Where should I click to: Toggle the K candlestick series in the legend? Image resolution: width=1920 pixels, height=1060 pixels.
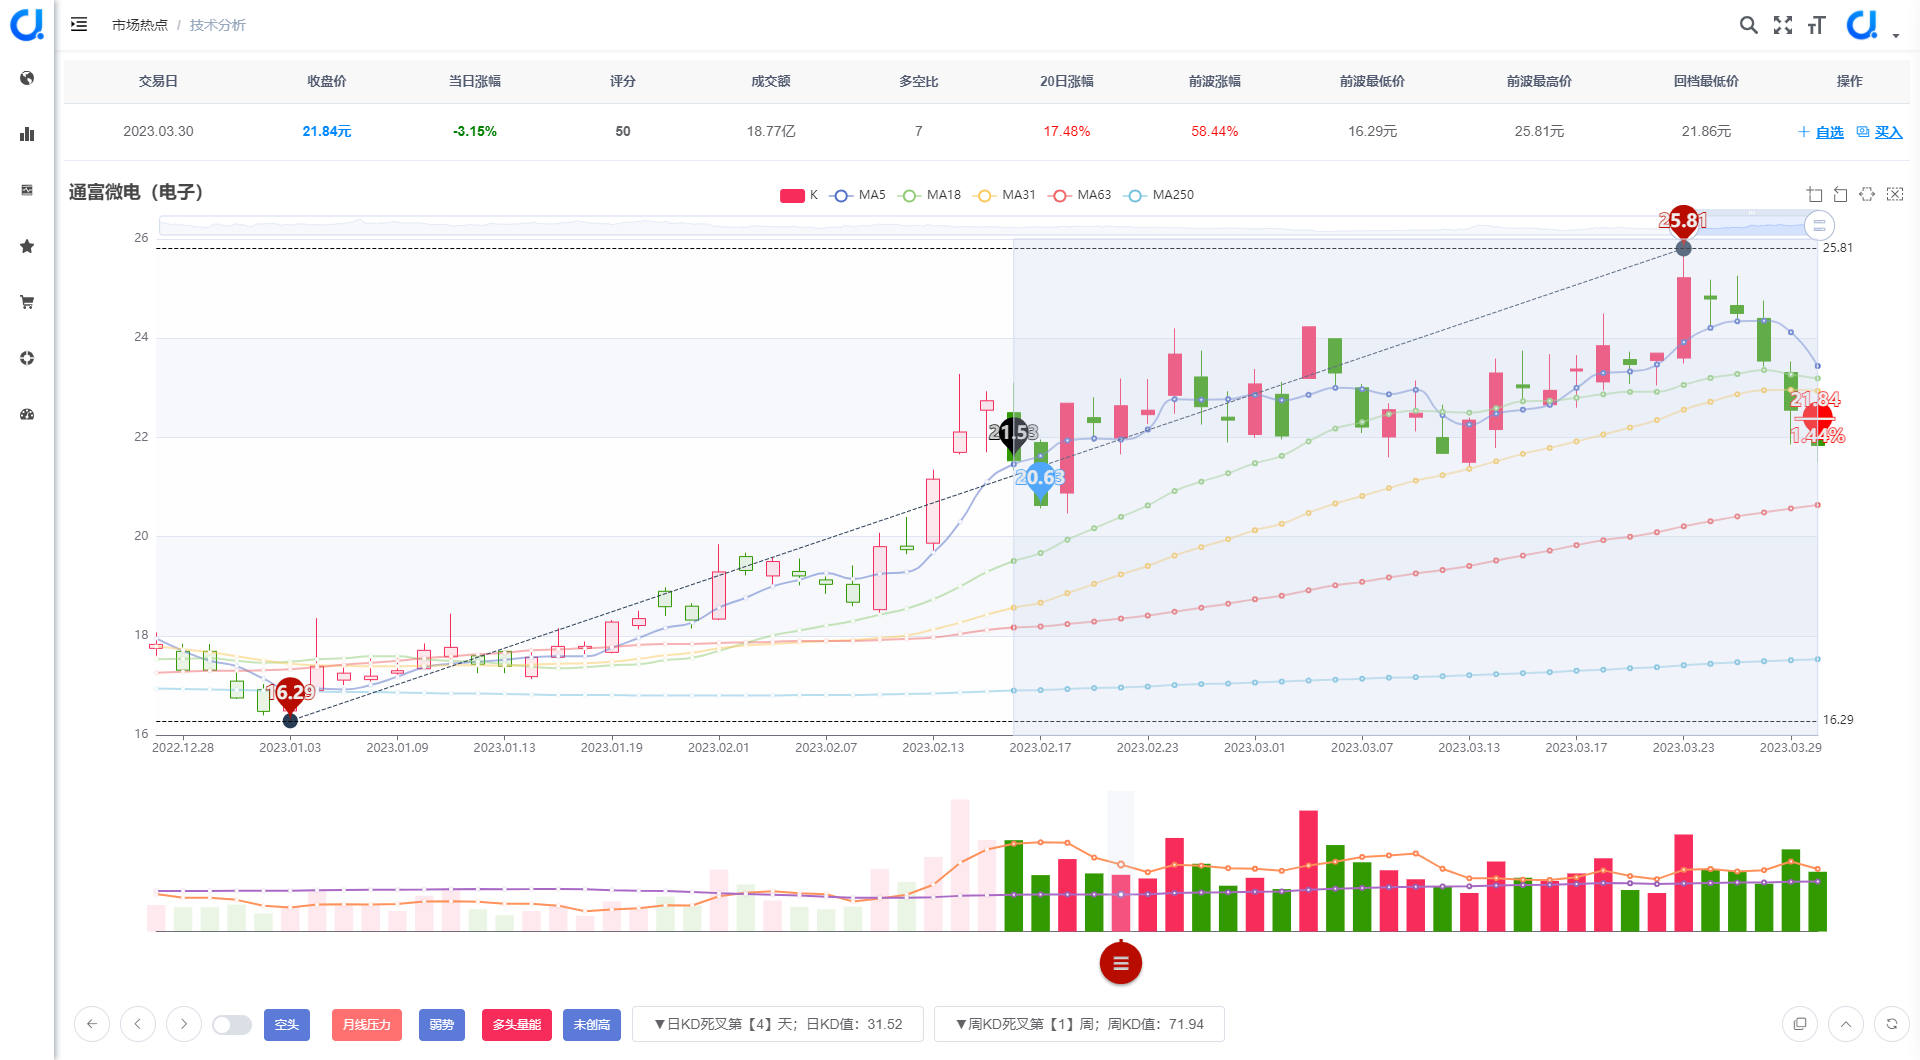point(799,195)
